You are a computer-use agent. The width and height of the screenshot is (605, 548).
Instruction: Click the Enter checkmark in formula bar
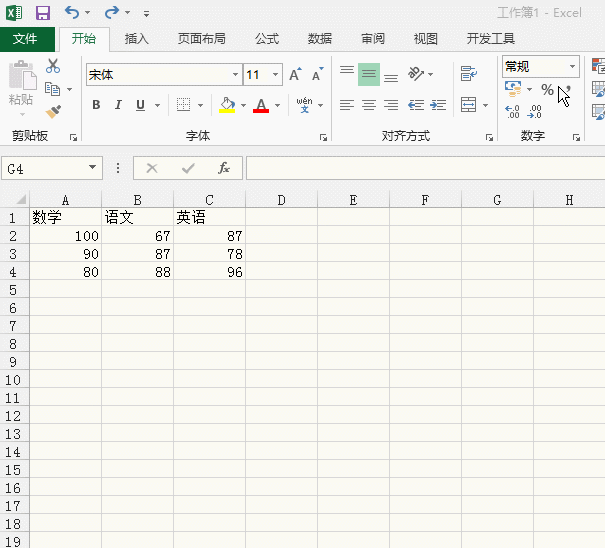tap(188, 168)
